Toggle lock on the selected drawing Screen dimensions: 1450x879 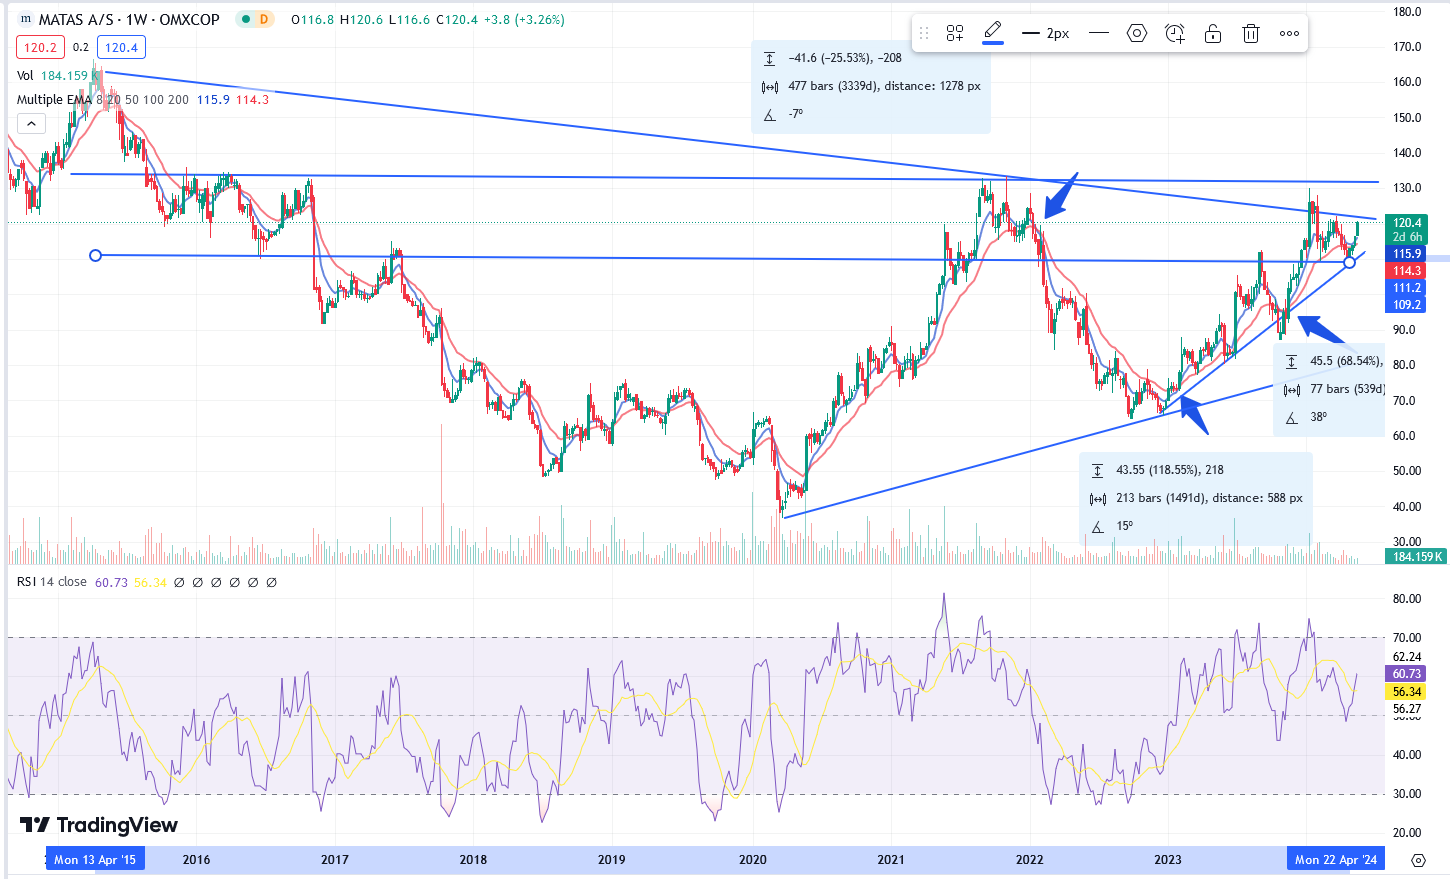point(1213,33)
